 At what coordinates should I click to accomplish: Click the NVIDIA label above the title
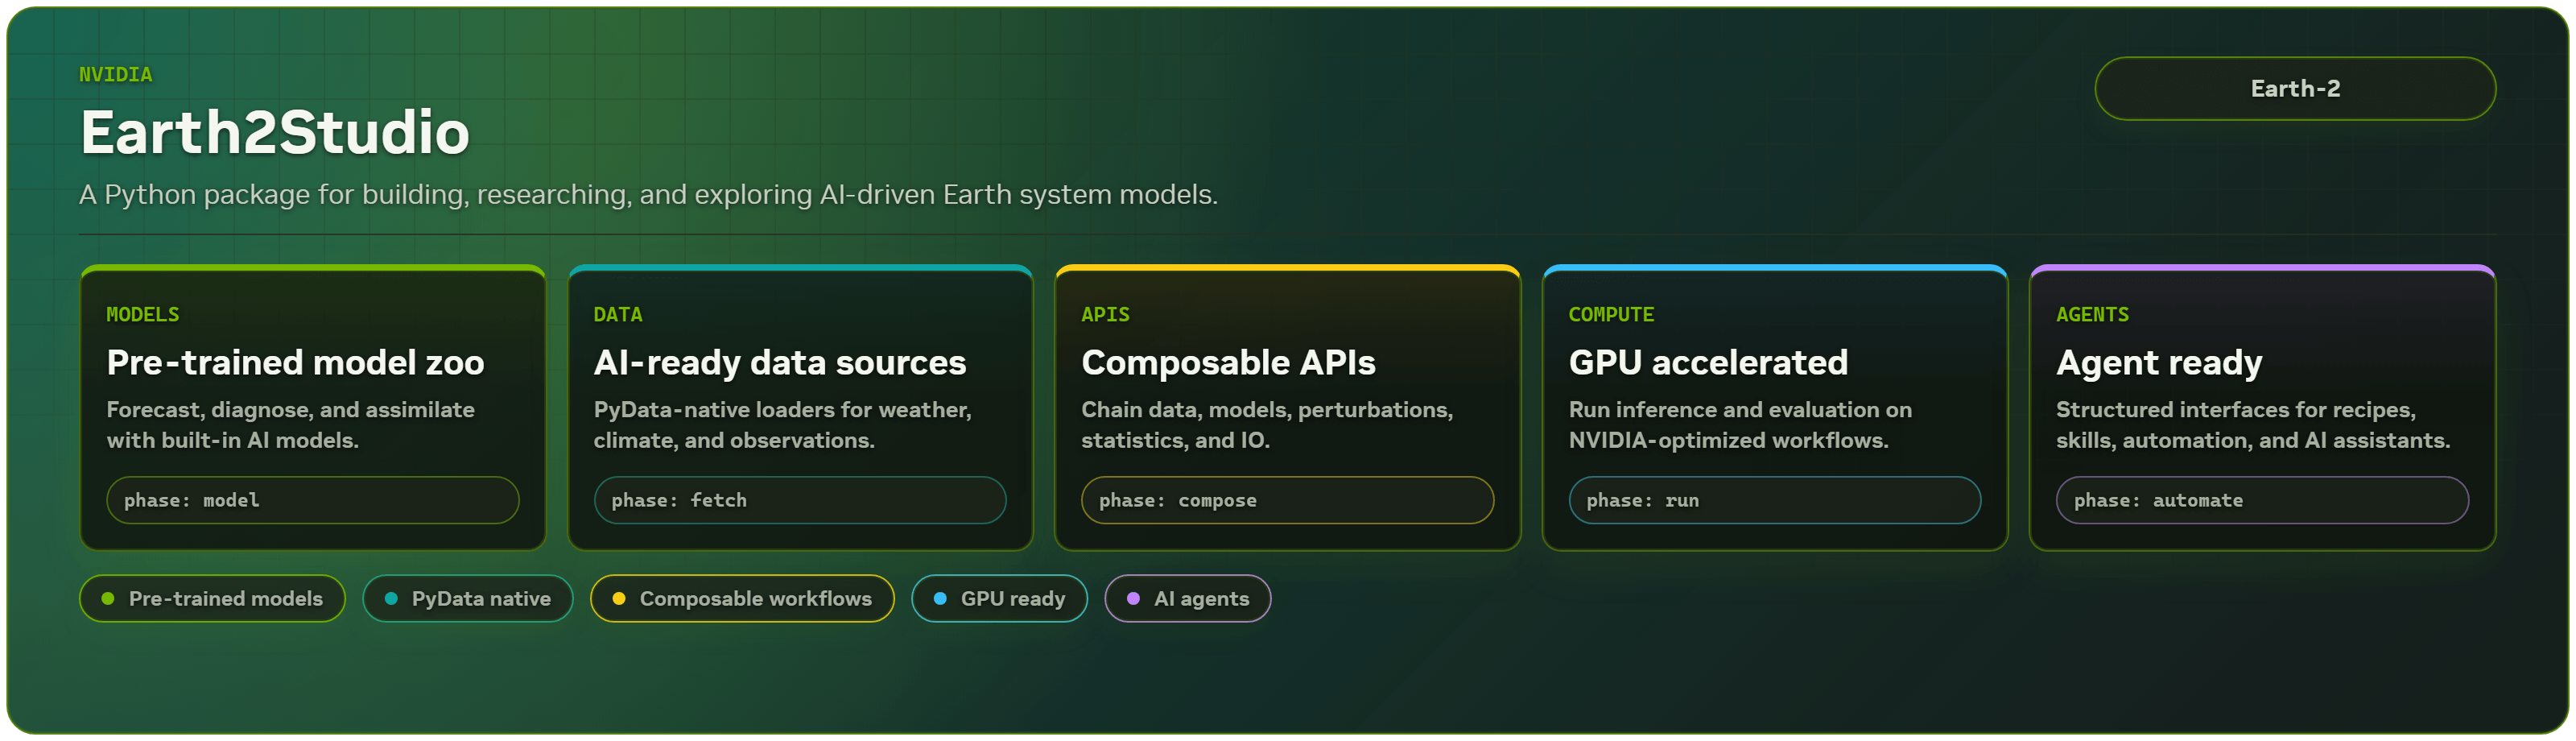click(116, 74)
